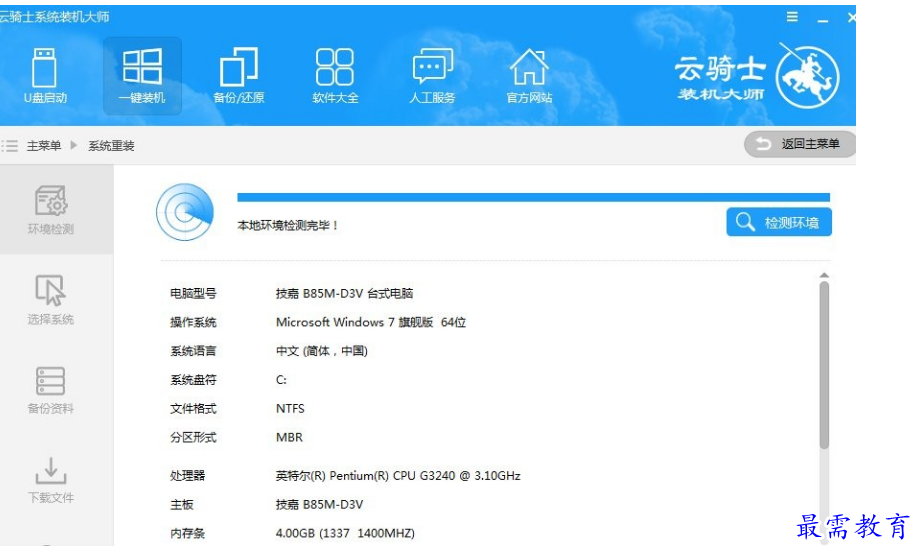Click the MBR partition value
Image resolution: width=918 pixels, height=558 pixels.
click(x=289, y=437)
